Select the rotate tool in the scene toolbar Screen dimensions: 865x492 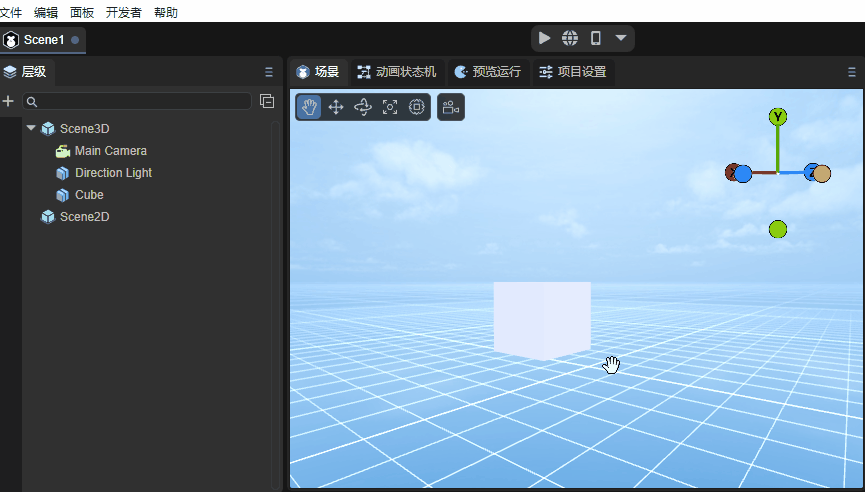click(363, 107)
